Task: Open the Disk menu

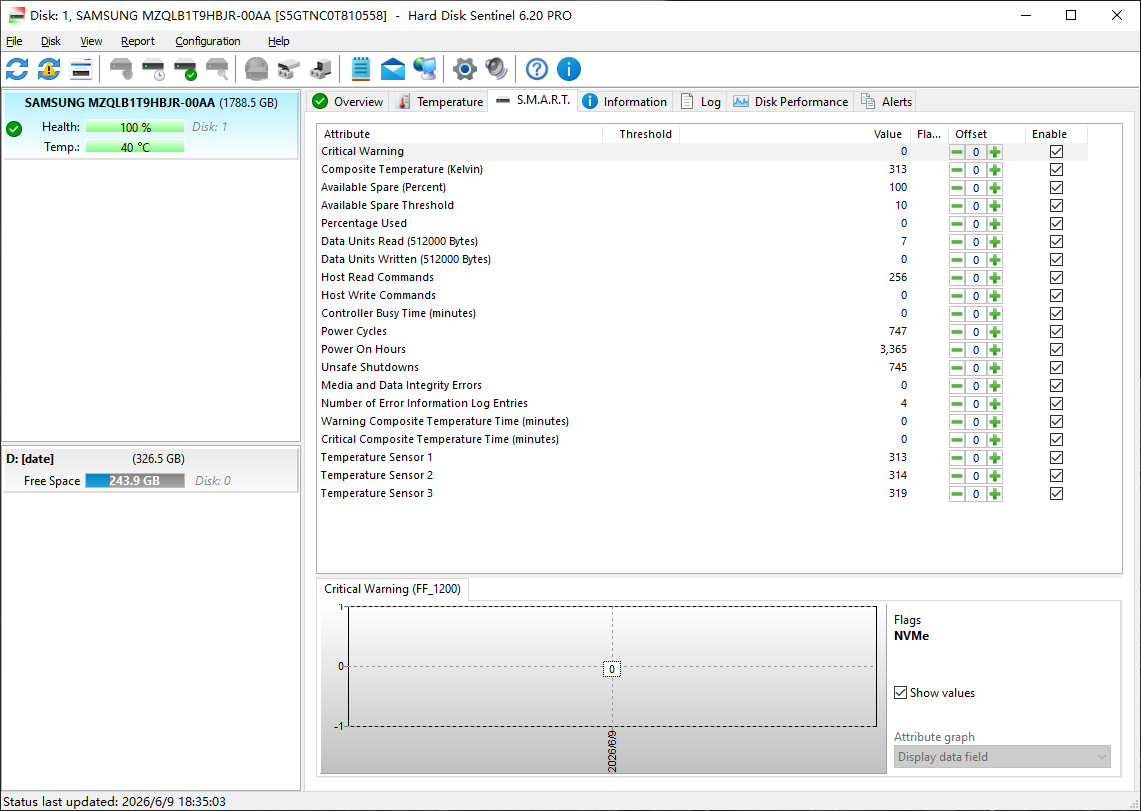Action: 51,41
